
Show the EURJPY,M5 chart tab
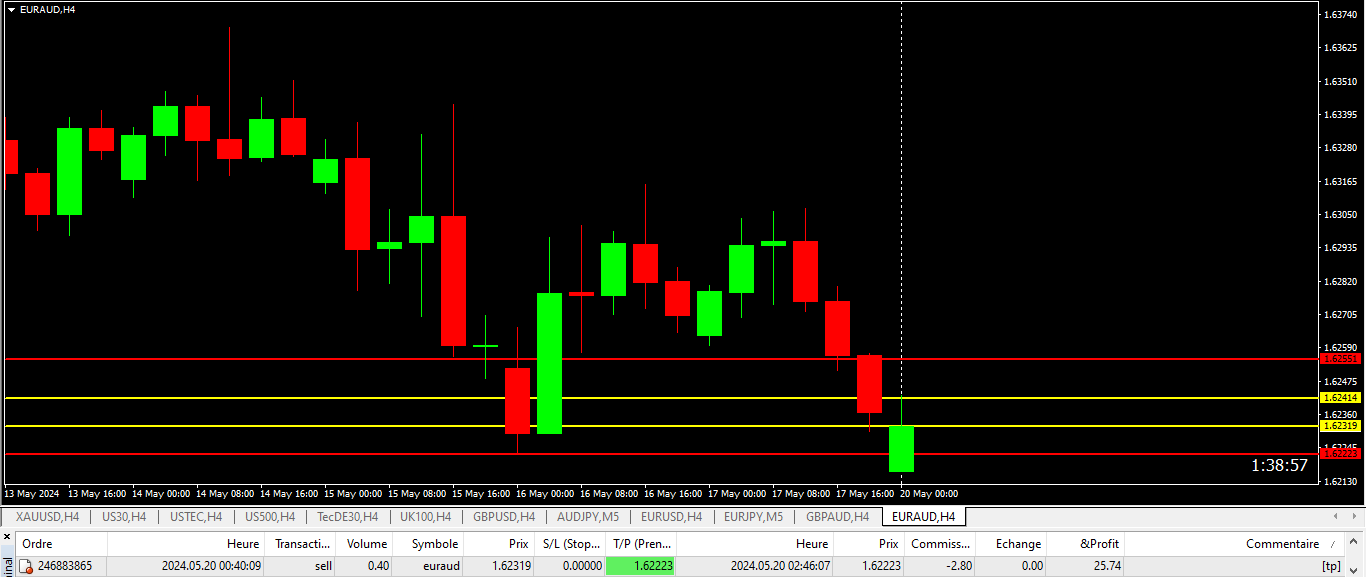tap(753, 517)
